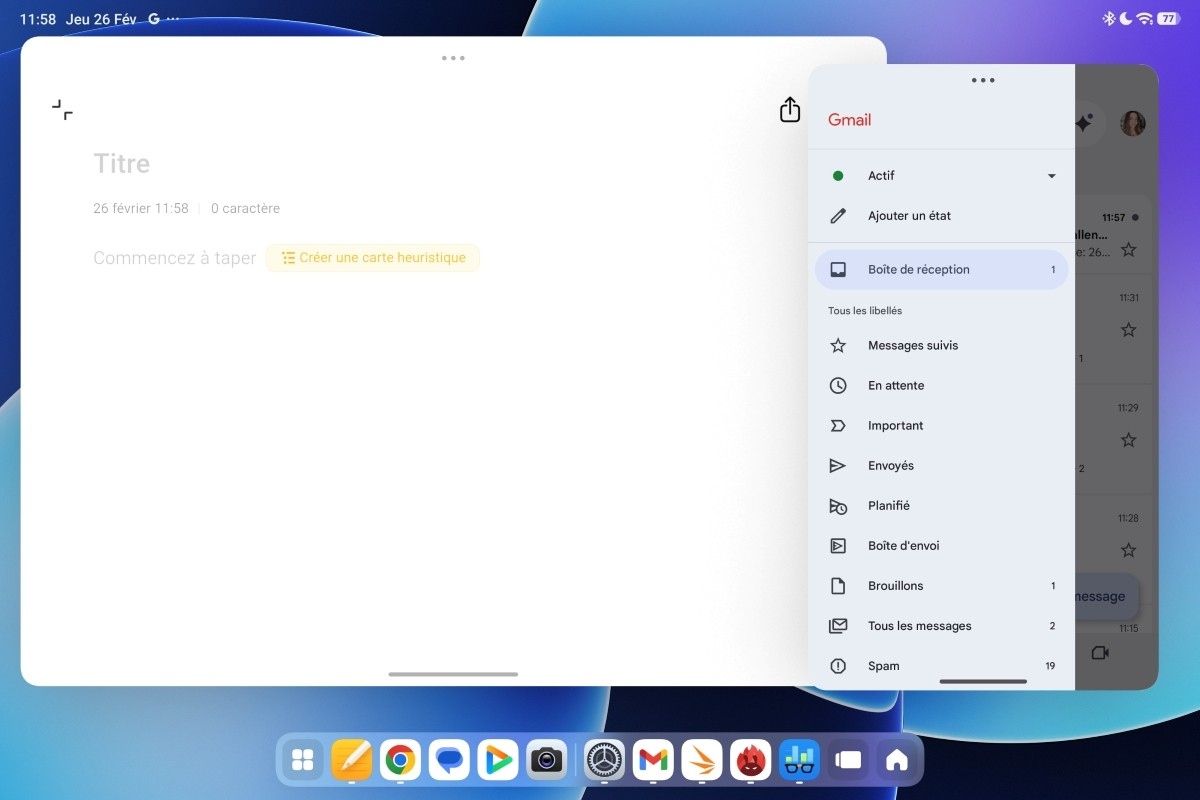Screen dimensions: 1200x800
Task: Tap the Titre title input field
Action: [x=121, y=163]
